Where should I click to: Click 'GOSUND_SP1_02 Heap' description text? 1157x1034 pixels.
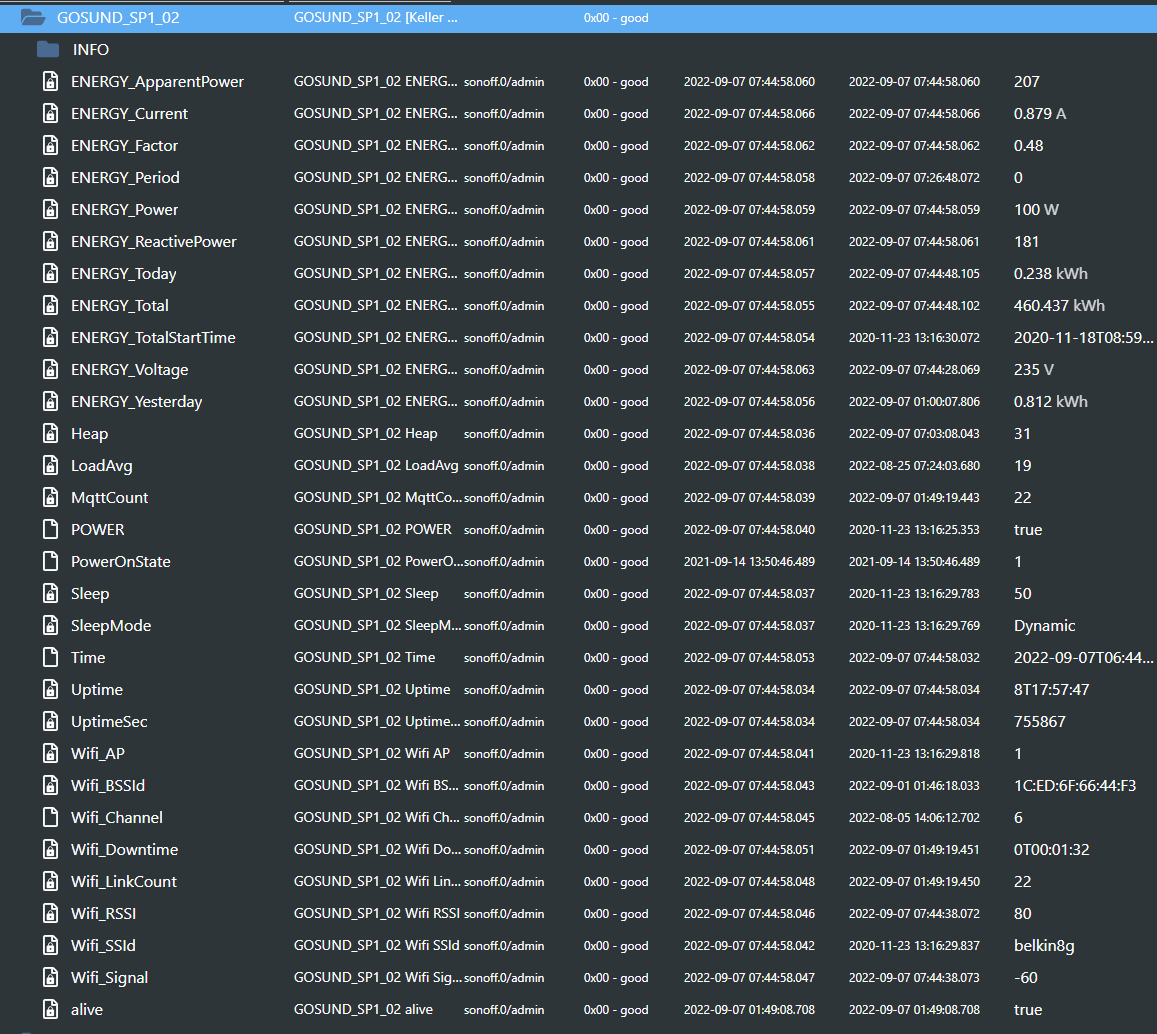point(365,433)
